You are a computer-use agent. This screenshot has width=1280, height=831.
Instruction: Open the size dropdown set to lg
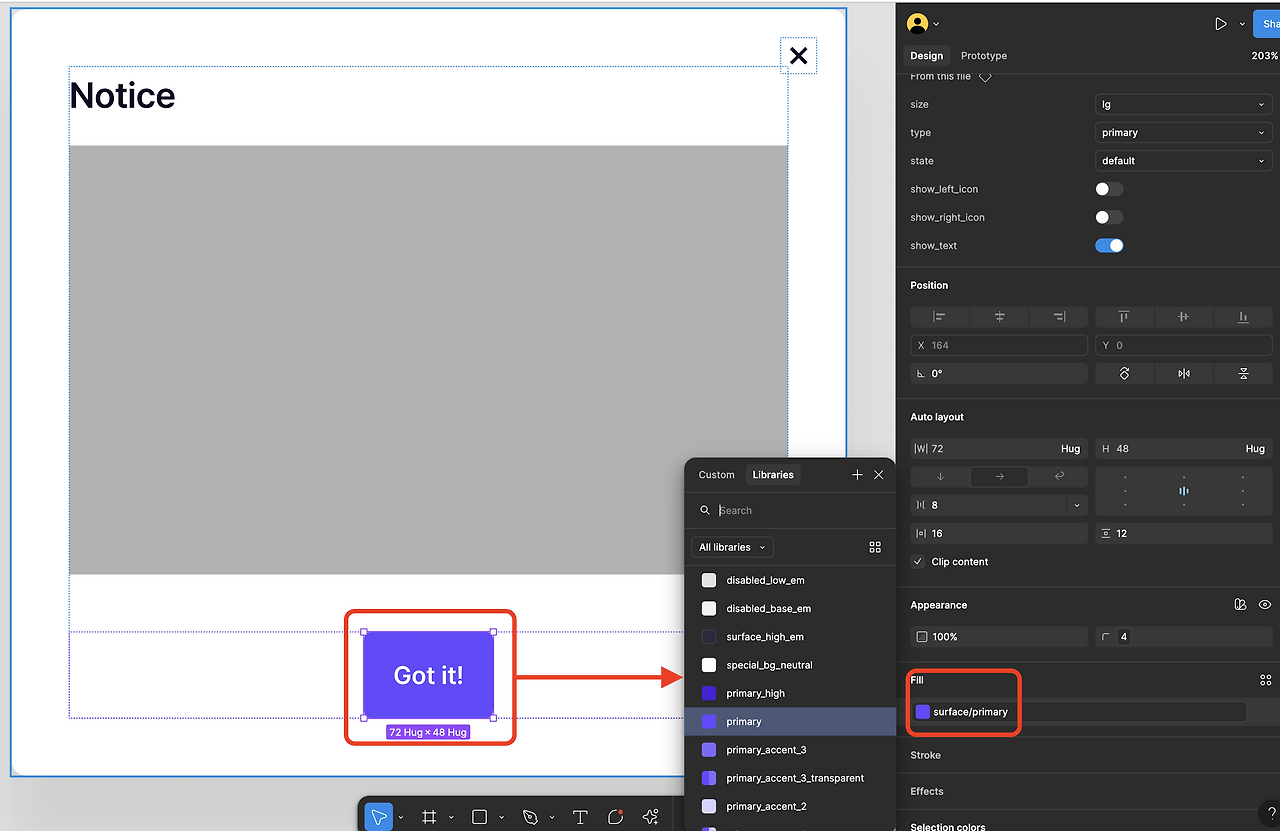(x=1183, y=104)
